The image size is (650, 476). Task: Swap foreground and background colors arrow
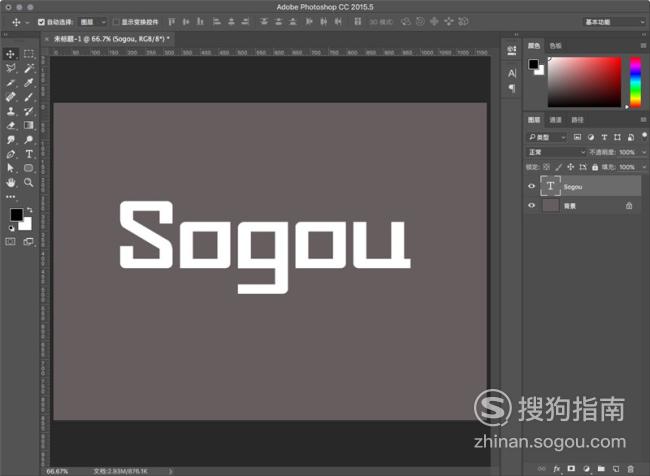(x=29, y=210)
